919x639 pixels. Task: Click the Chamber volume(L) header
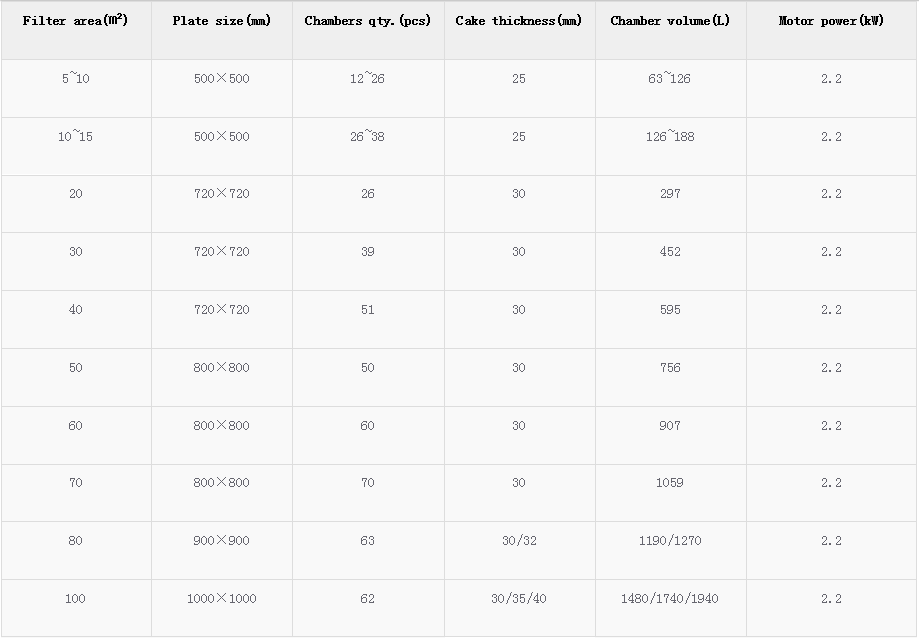click(670, 21)
